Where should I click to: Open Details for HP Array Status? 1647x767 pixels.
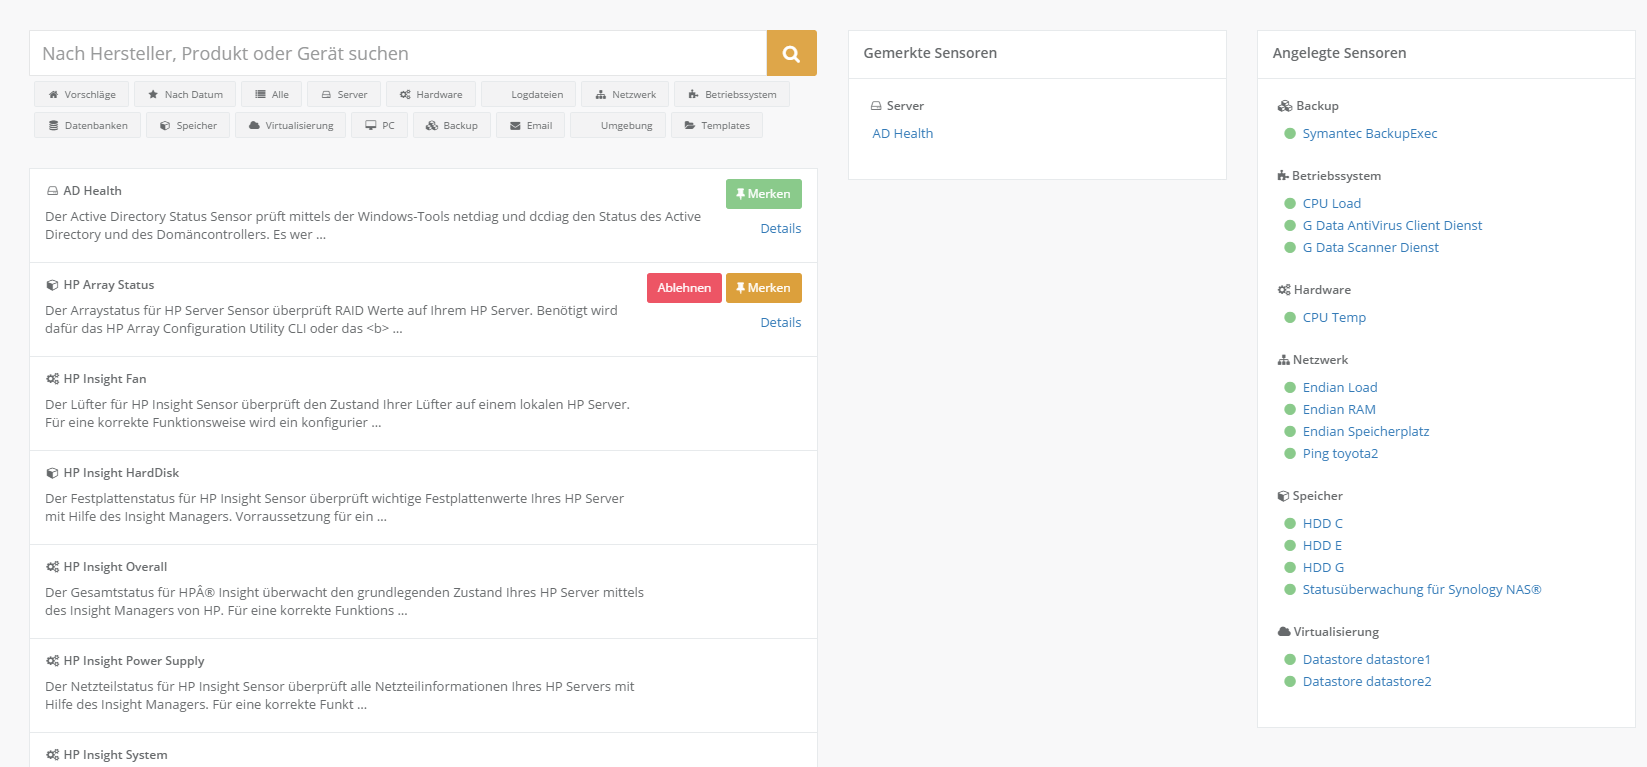(780, 323)
